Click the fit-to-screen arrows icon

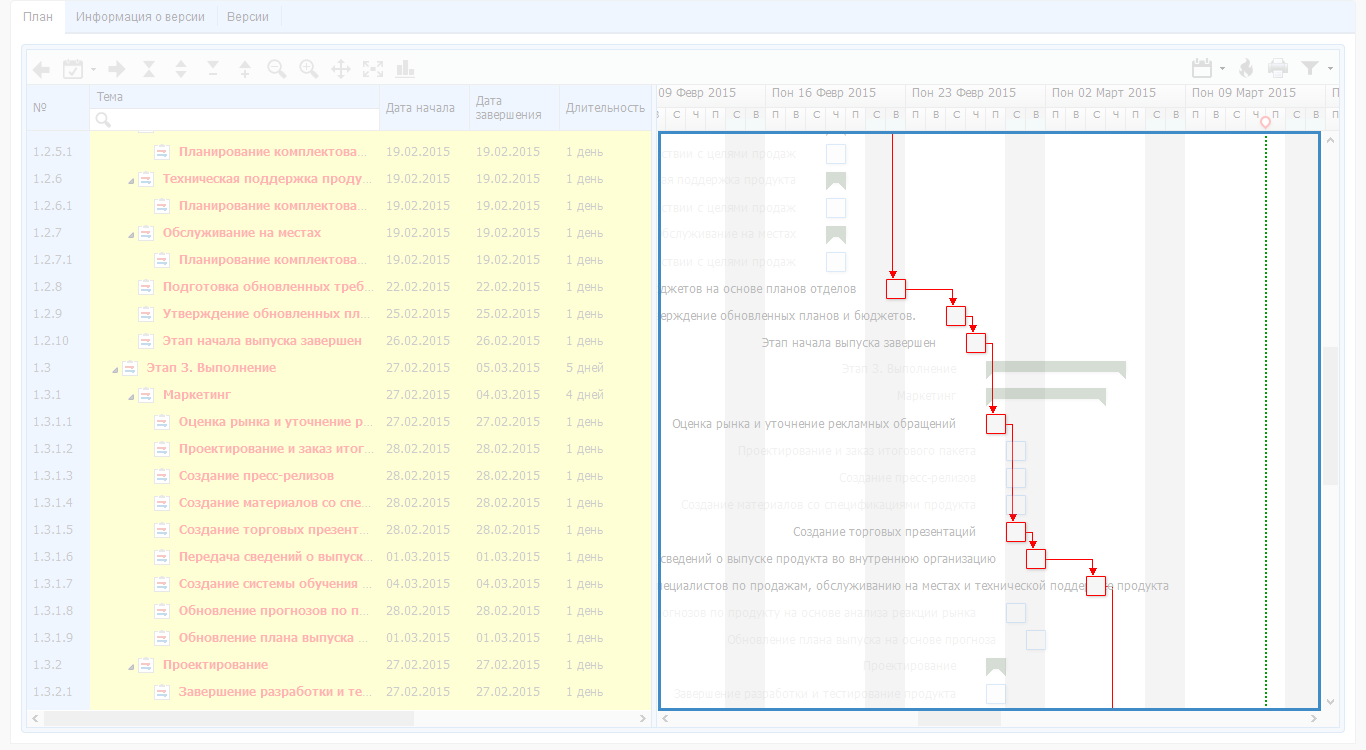coord(373,69)
